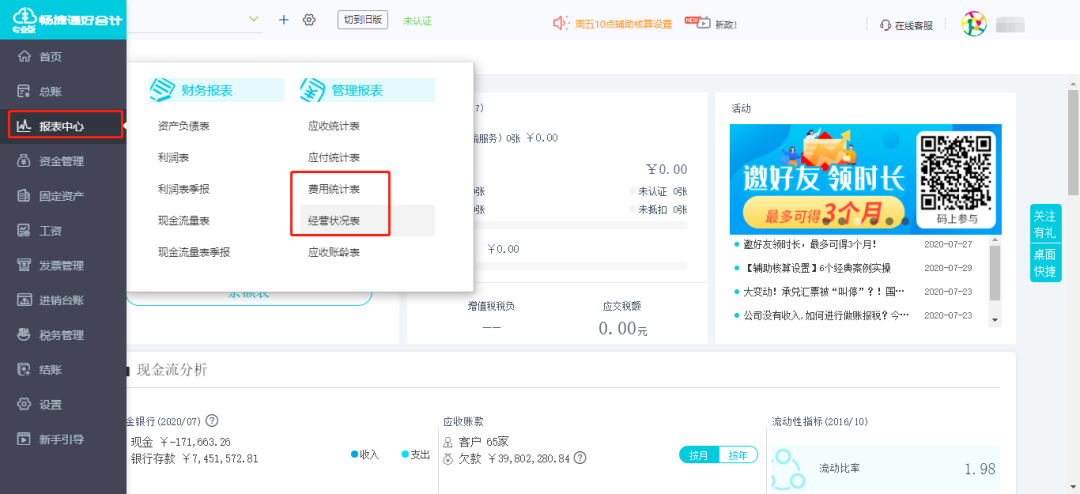
Task: Click the activity list scroll down arrow
Action: point(995,320)
